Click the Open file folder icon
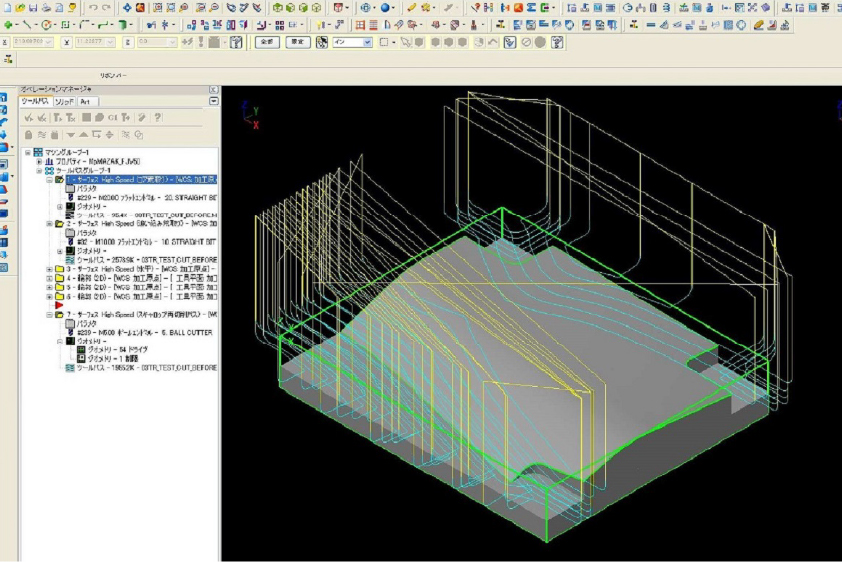The width and height of the screenshot is (842, 562). tap(20, 7)
